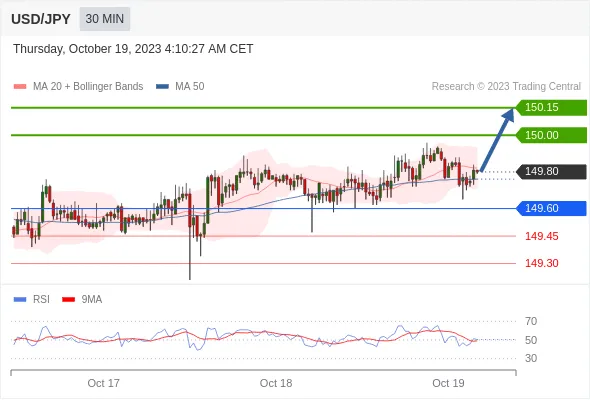Click the 'Oct 18' date axis label
Viewport: 590px width, 400px height.
pos(276,383)
